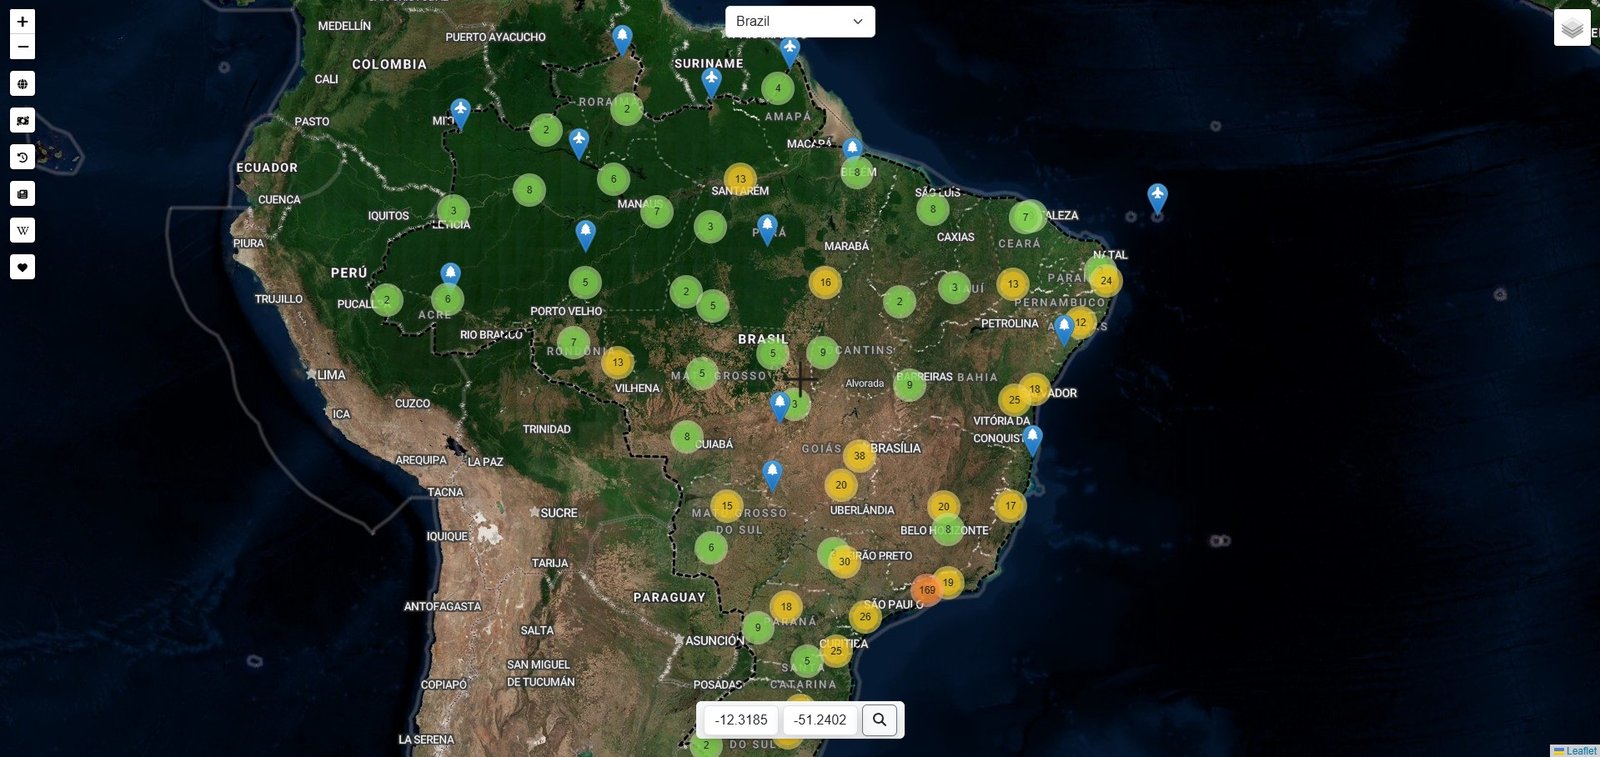Image resolution: width=1600 pixels, height=757 pixels.
Task: Click the search coordinates magnifier button
Action: [880, 720]
